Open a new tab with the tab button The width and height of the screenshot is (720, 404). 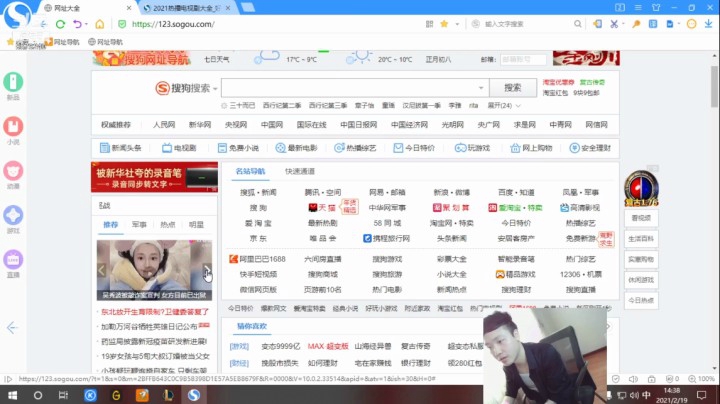(248, 7)
